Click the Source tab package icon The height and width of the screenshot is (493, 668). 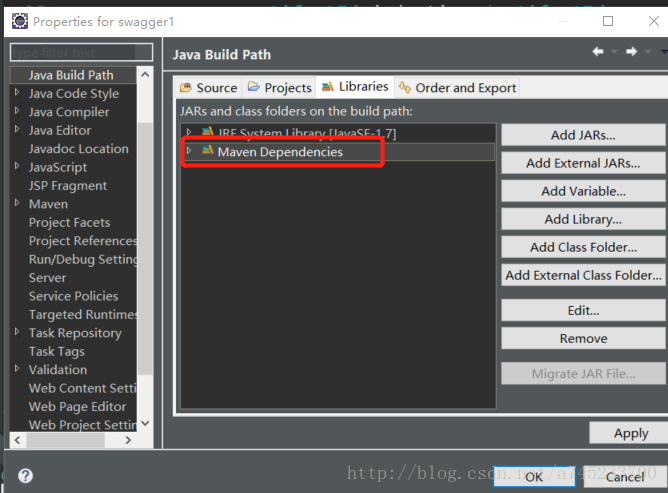point(186,88)
